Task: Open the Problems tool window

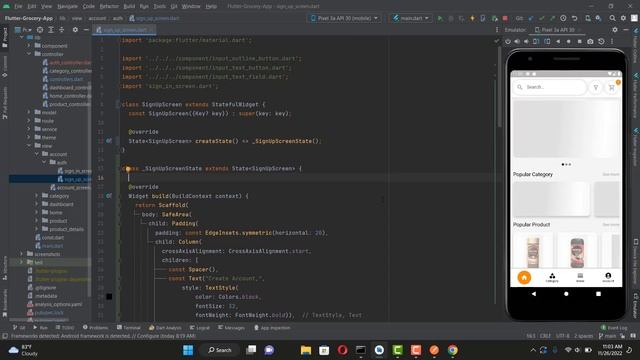Action: [x=96, y=328]
